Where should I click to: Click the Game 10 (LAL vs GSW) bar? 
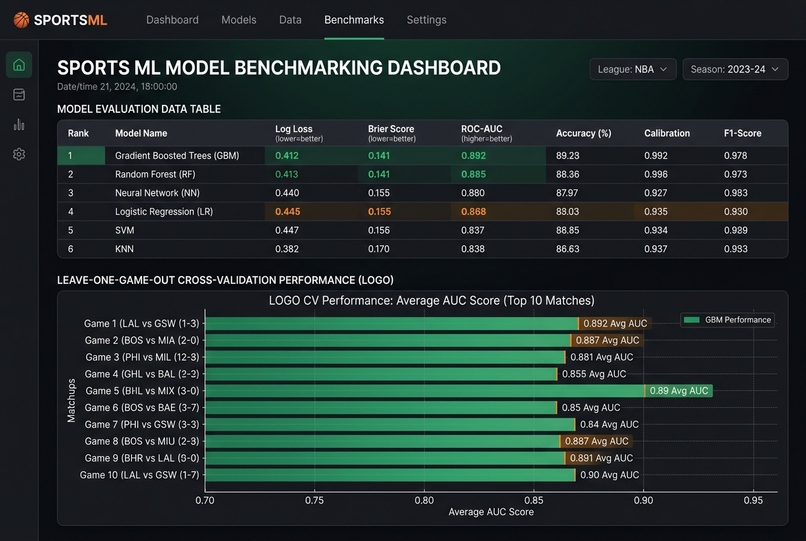tap(390, 475)
